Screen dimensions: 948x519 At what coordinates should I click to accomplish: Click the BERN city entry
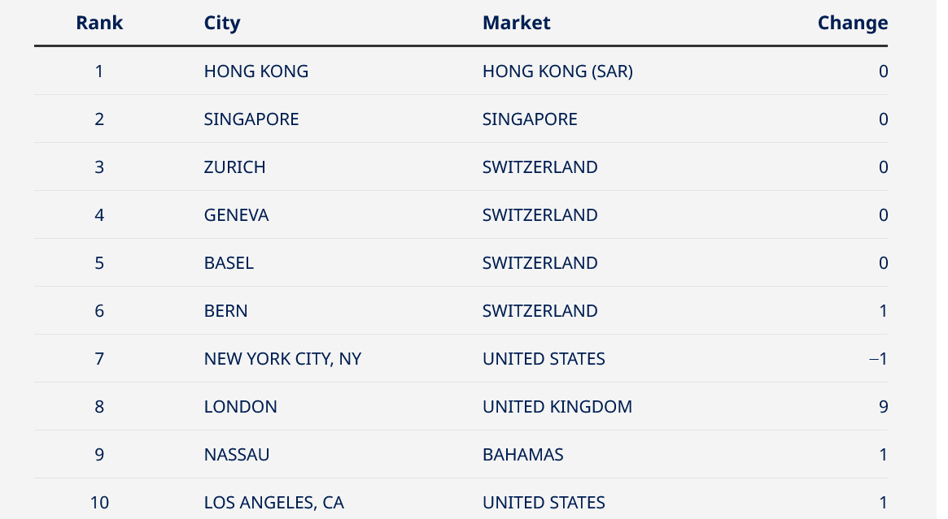pyautogui.click(x=226, y=311)
